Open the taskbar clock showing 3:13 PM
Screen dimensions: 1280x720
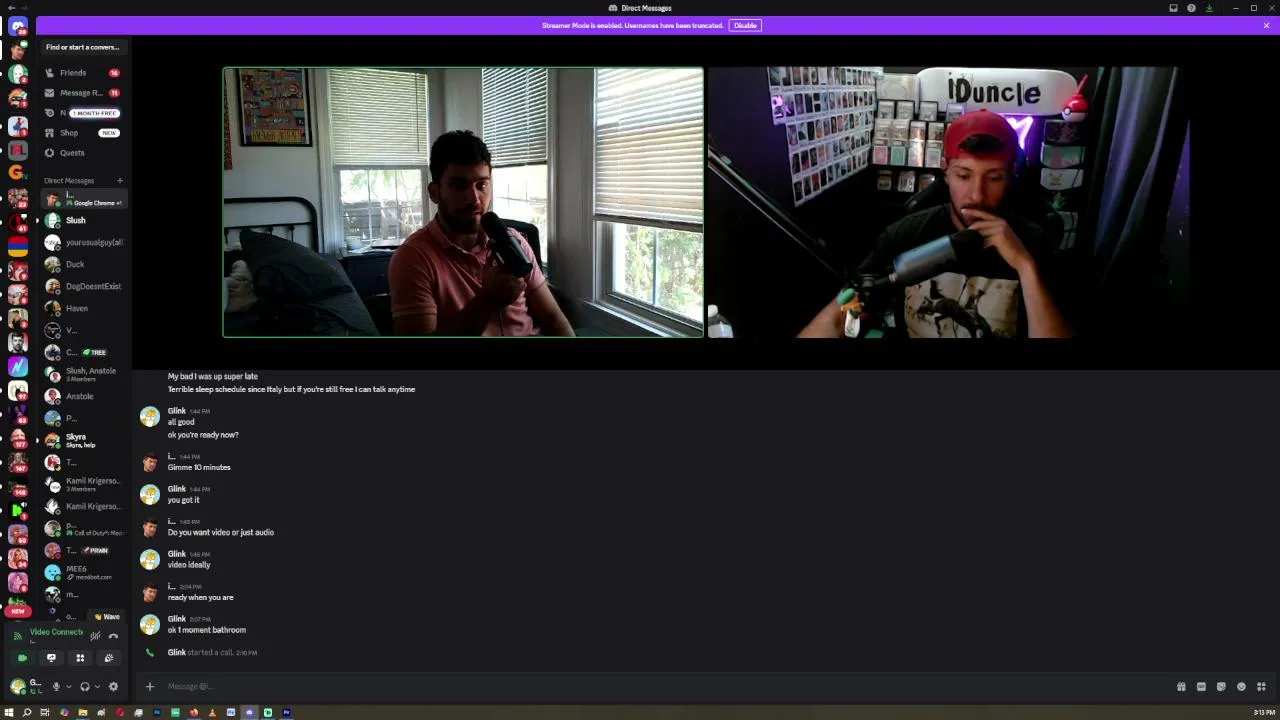click(1264, 712)
